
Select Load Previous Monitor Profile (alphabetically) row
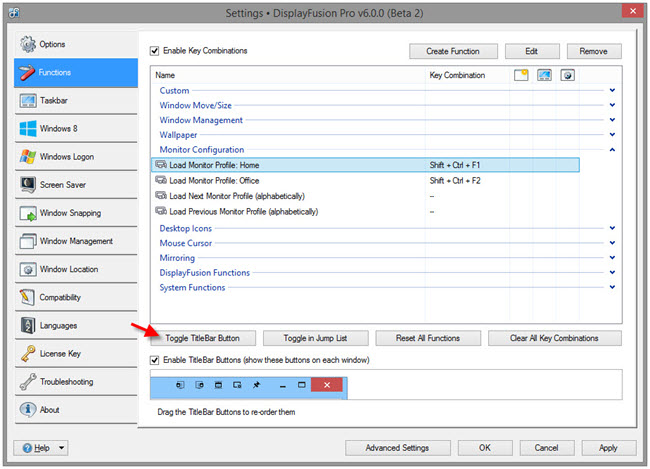[x=366, y=212]
